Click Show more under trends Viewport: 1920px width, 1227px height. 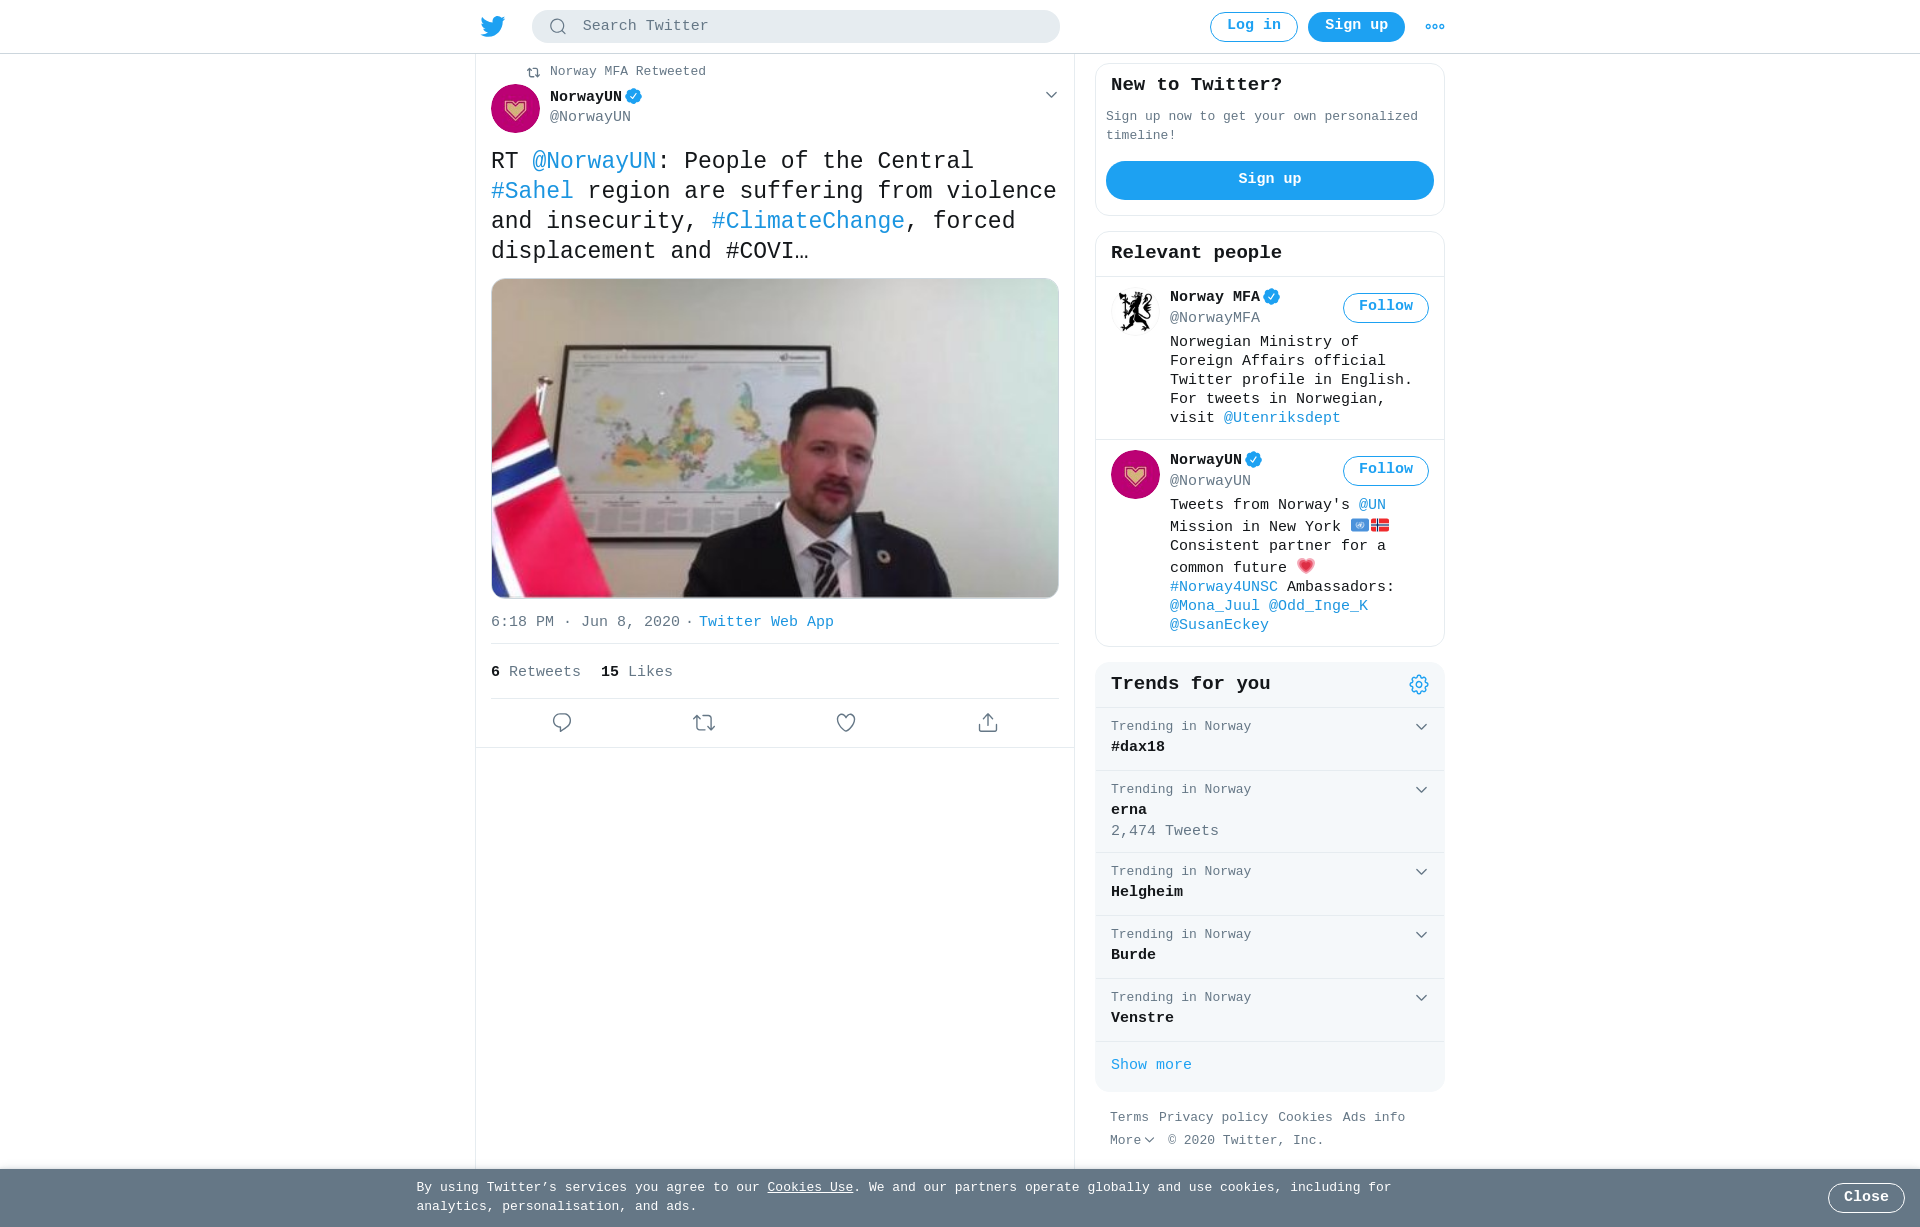1151,1065
